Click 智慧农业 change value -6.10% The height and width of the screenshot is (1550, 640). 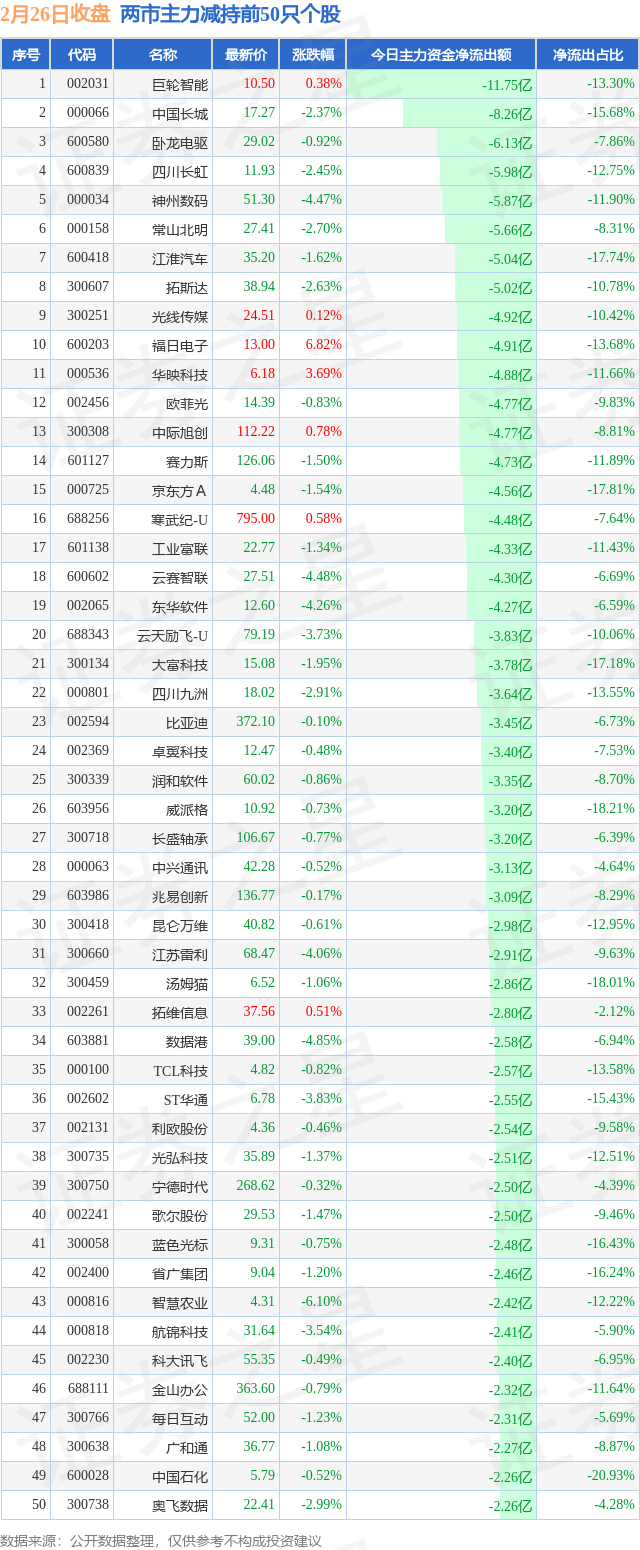pyautogui.click(x=321, y=1302)
